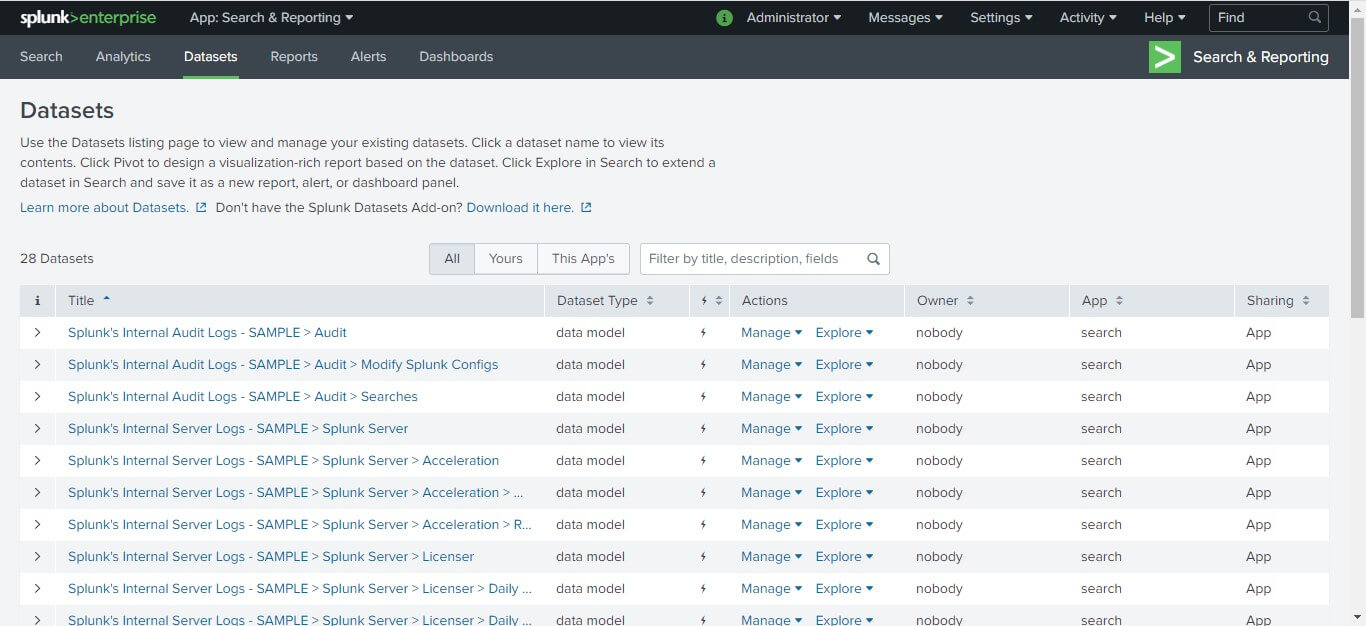Select the Yours filter toggle
This screenshot has width=1366, height=626.
506,259
